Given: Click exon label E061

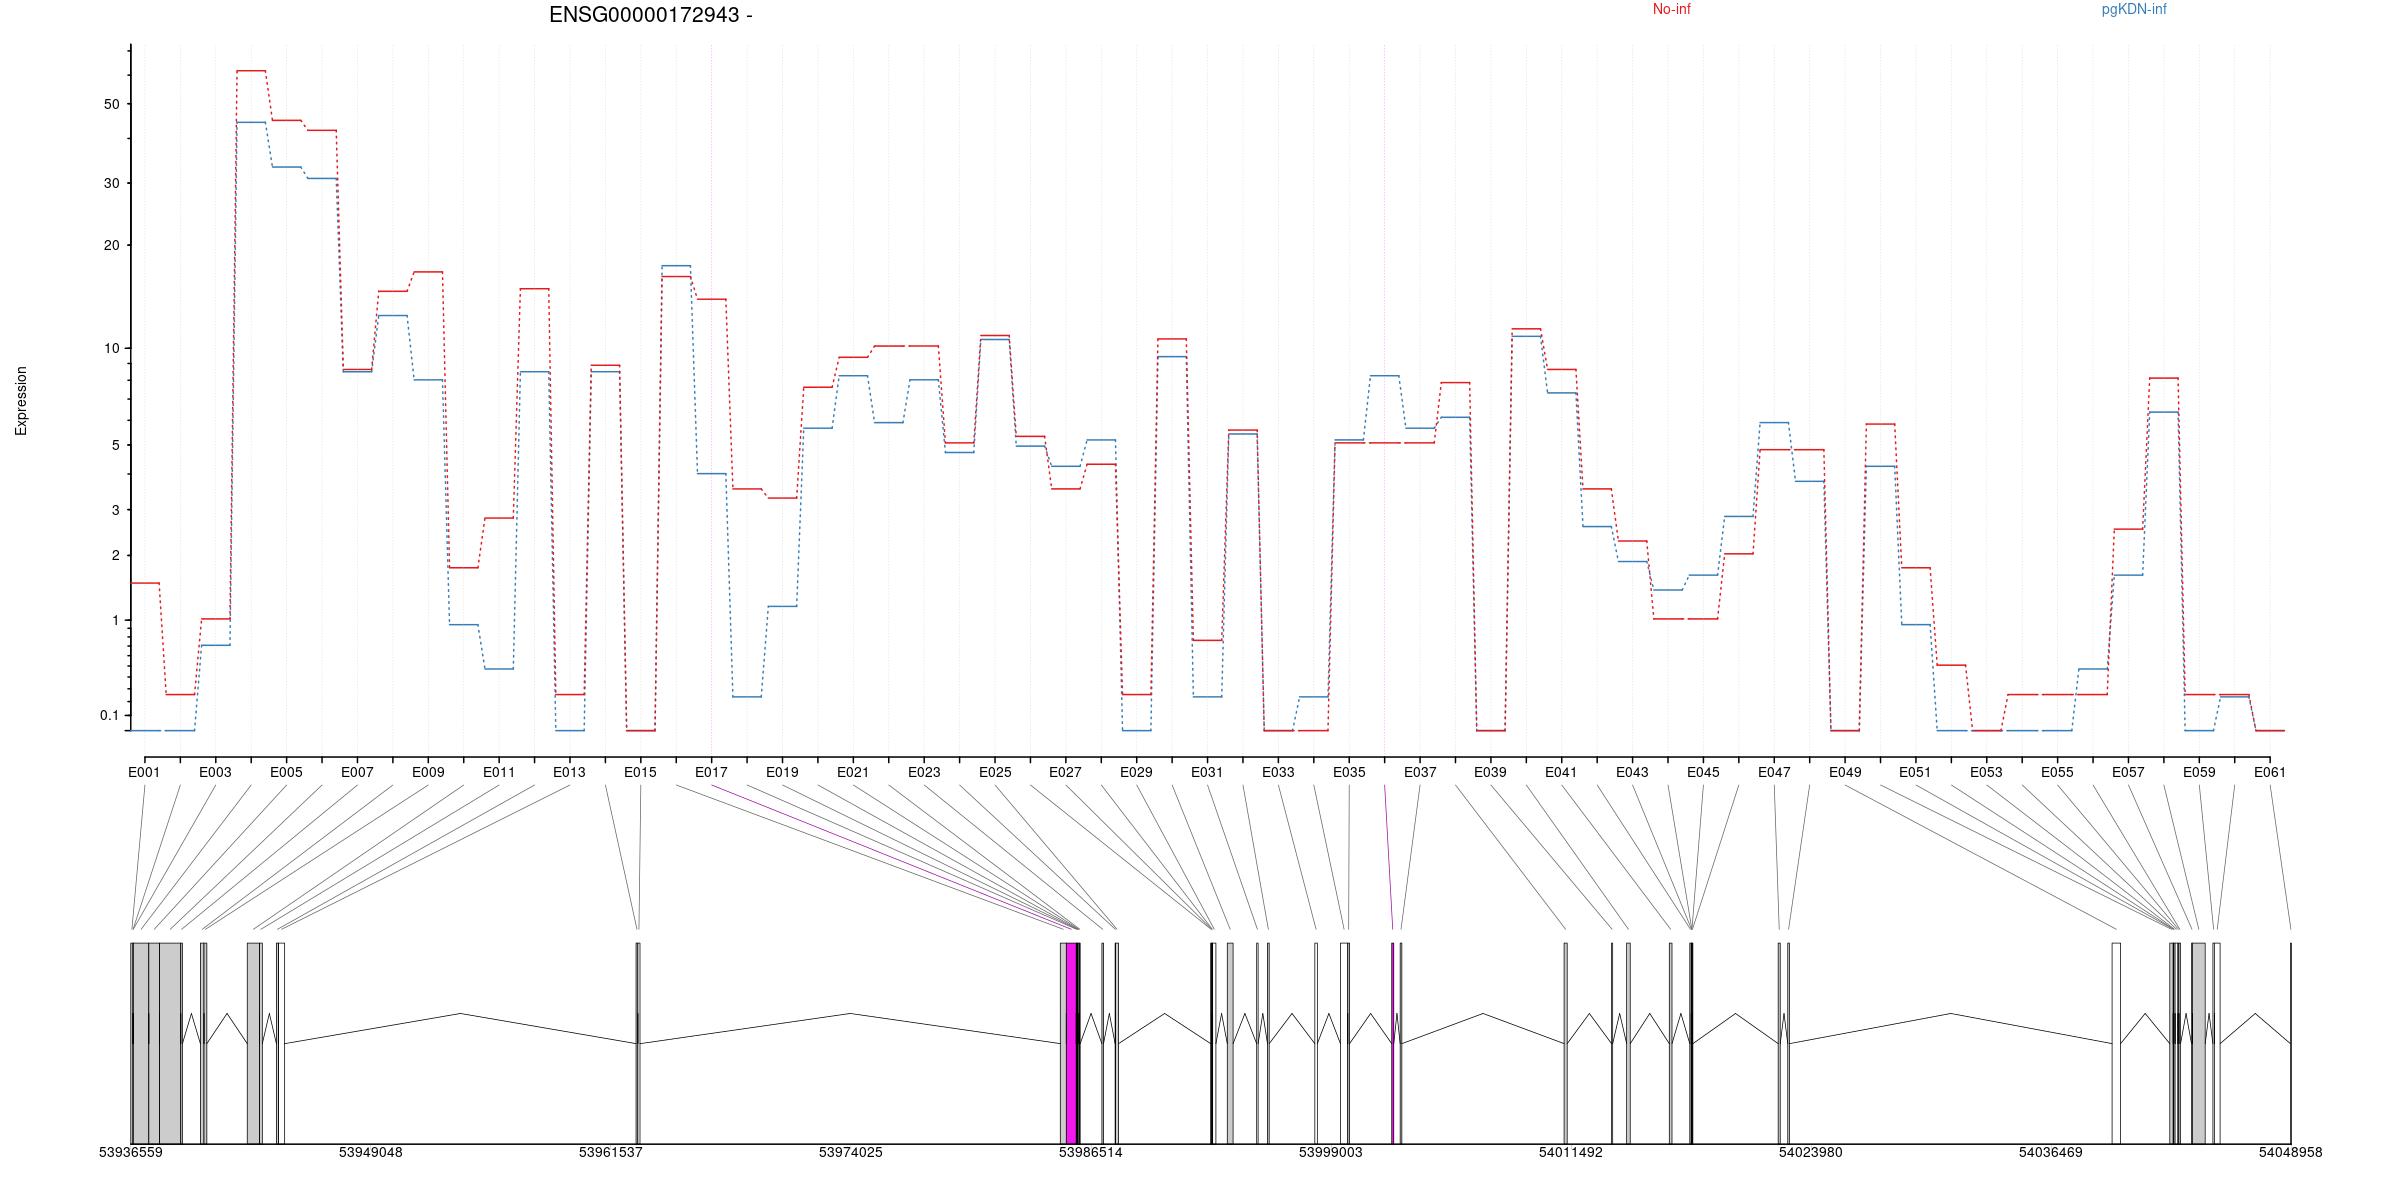Looking at the screenshot, I should [2270, 772].
